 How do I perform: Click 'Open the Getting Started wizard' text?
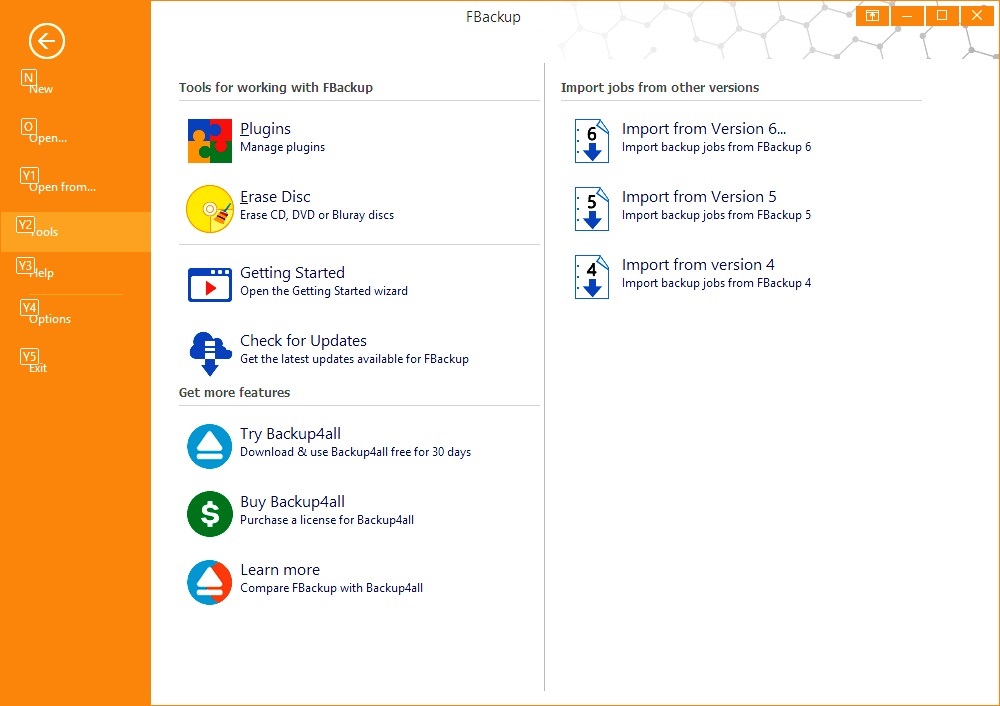[324, 291]
